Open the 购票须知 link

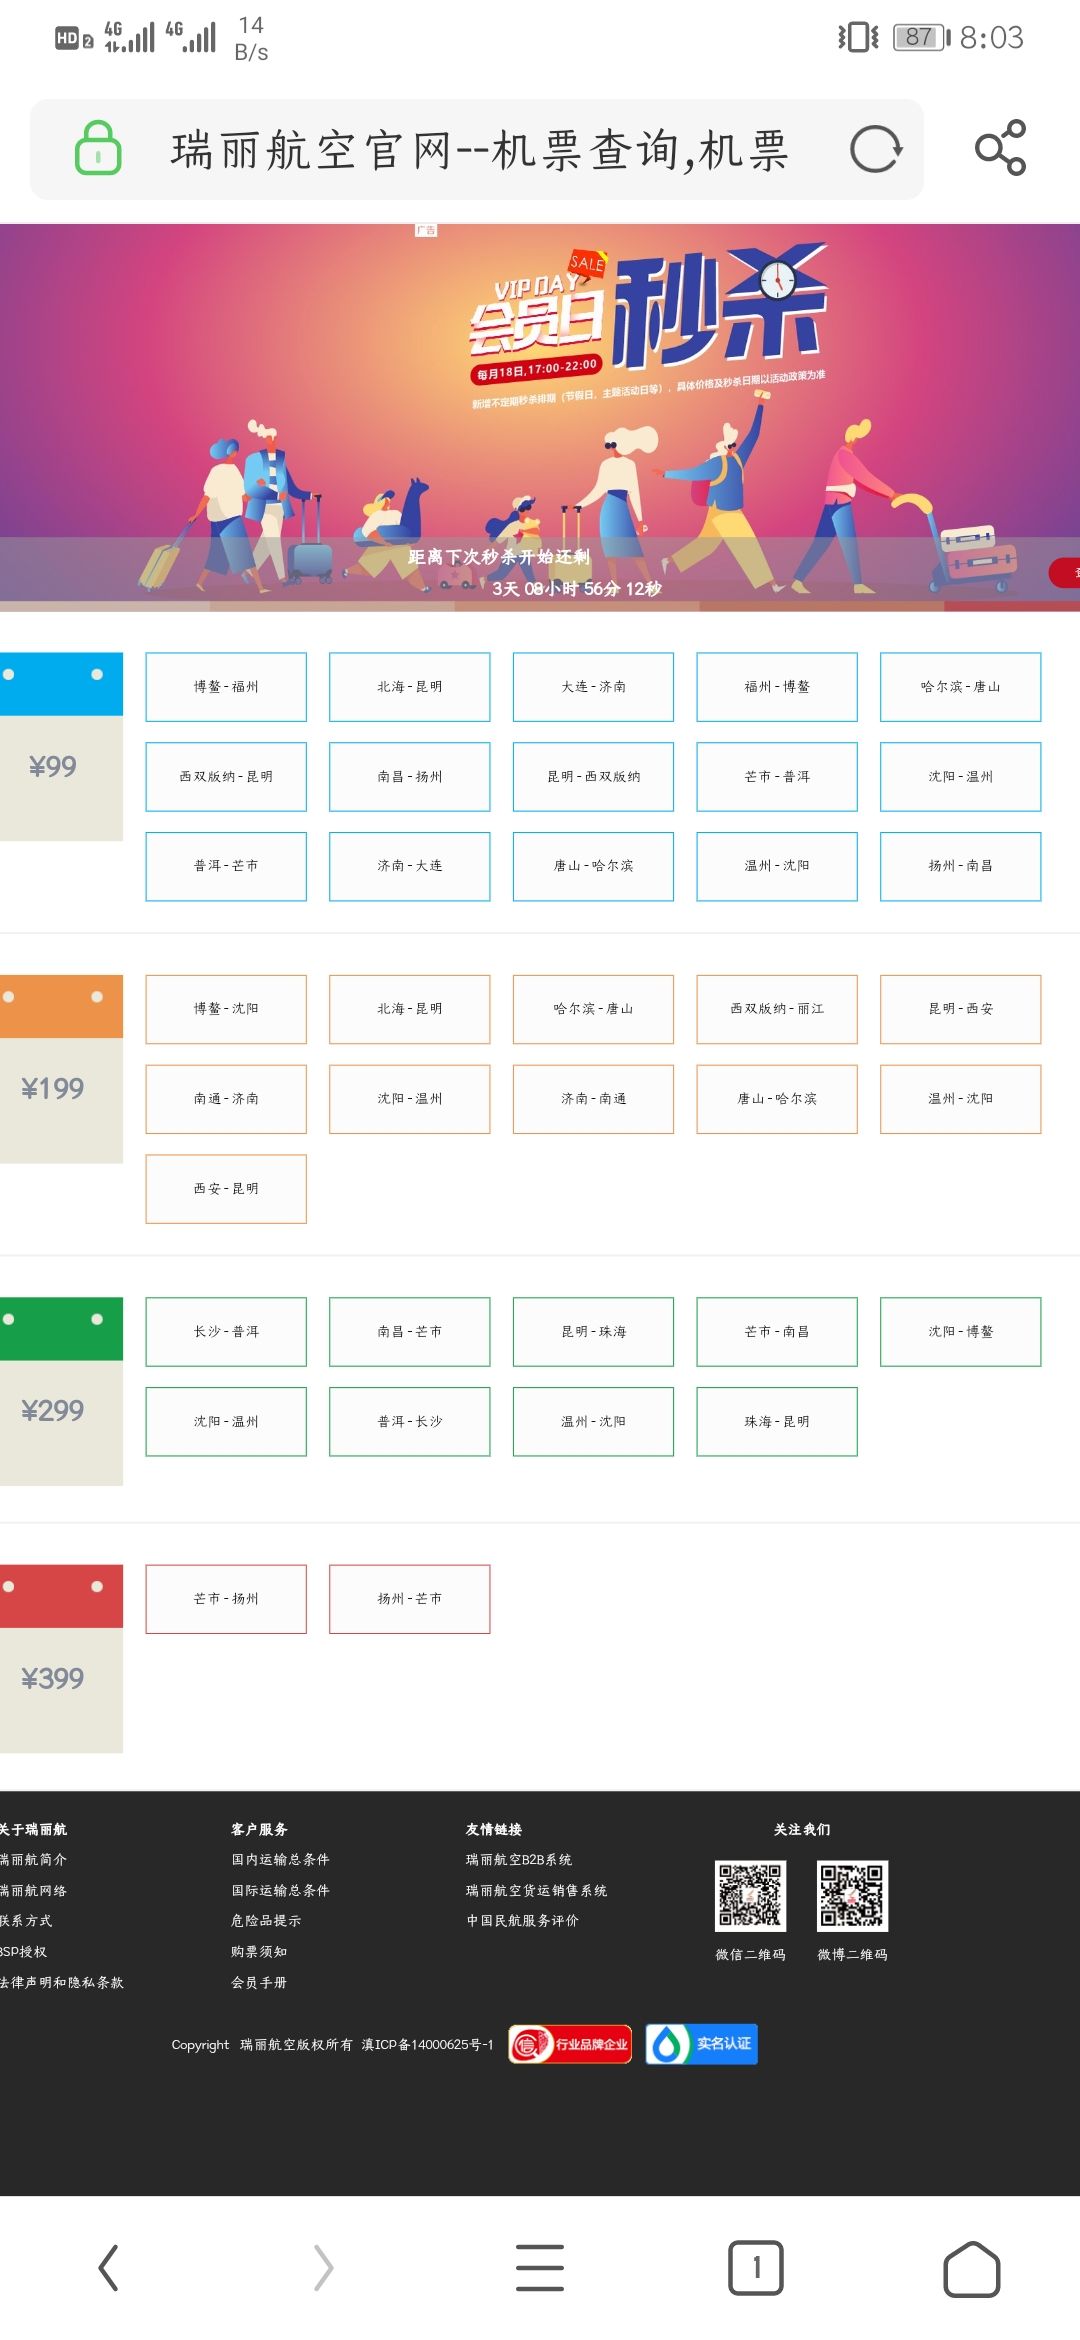click(259, 1951)
